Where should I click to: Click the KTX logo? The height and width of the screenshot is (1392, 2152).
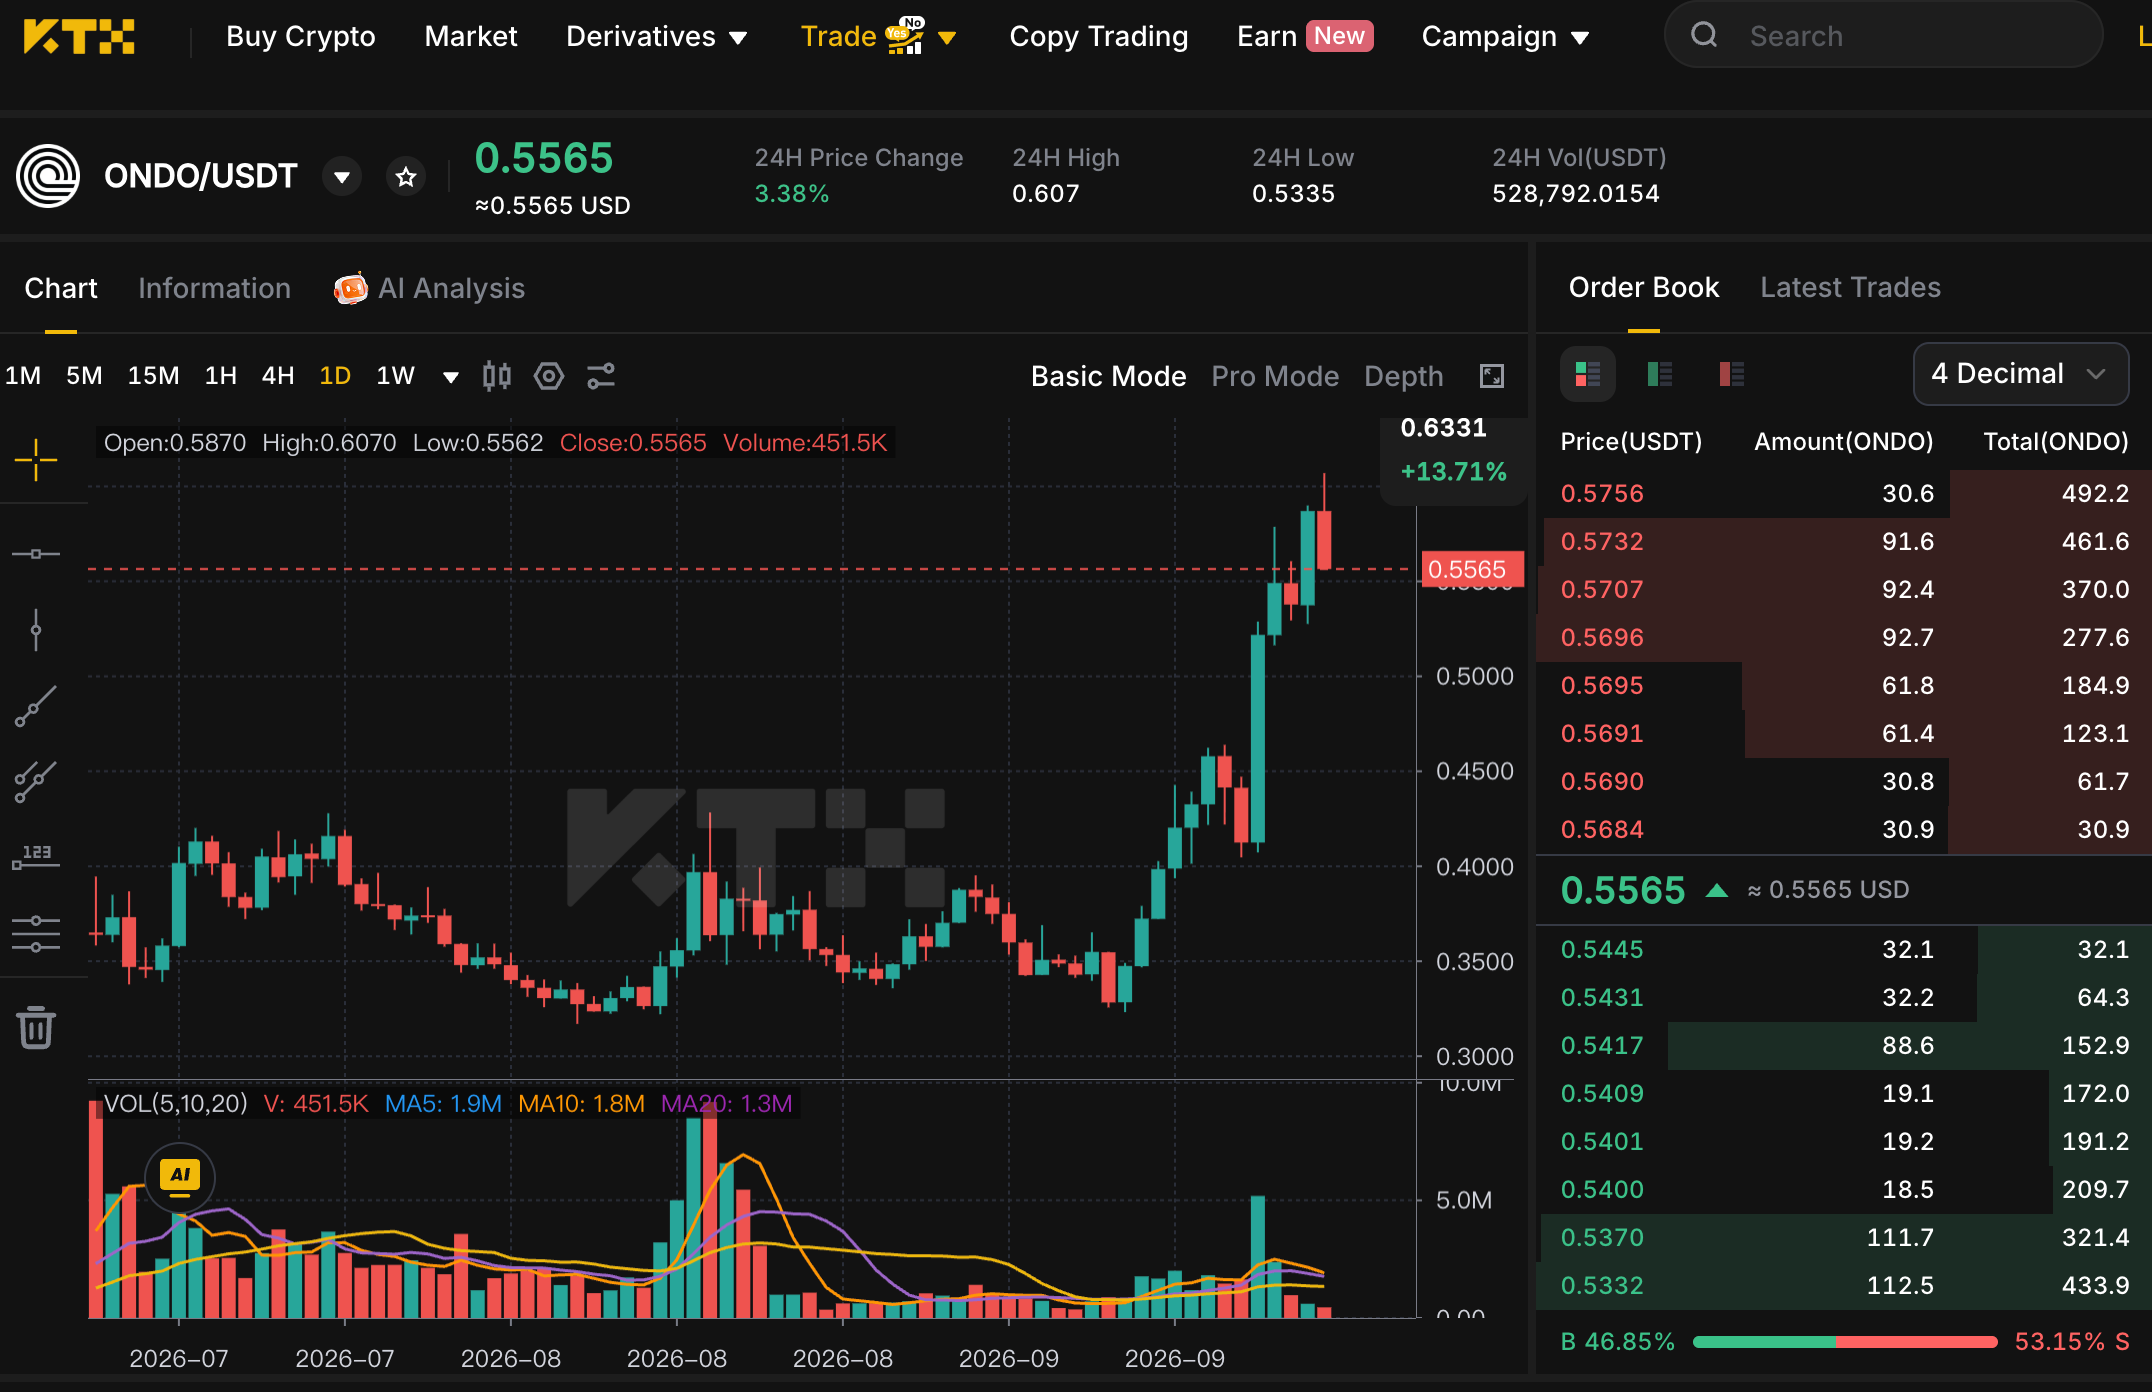point(78,37)
